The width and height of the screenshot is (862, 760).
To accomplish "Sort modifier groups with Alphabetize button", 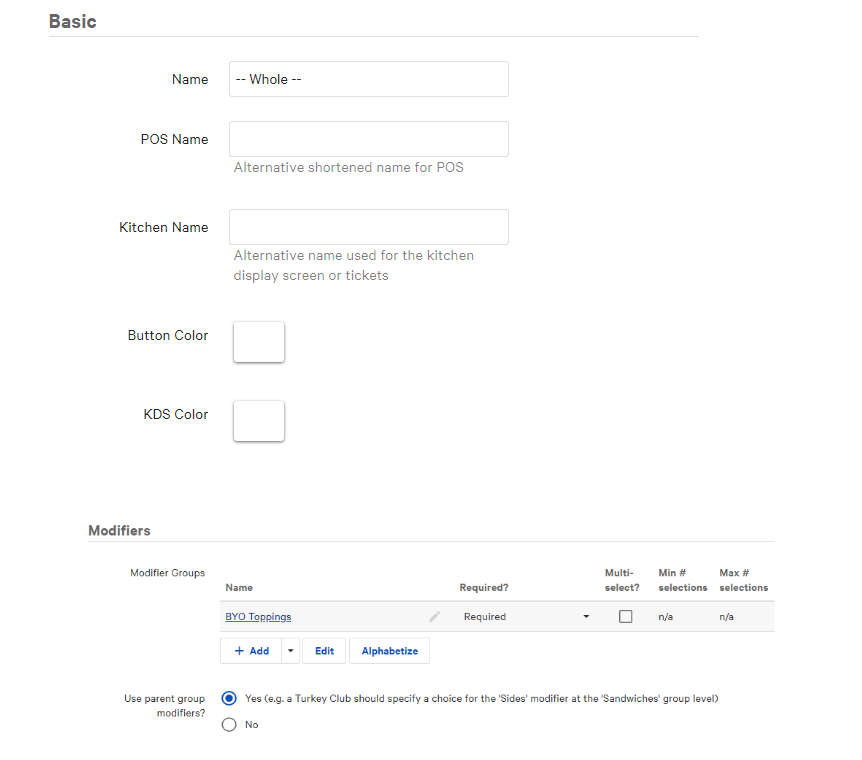I will pos(389,651).
